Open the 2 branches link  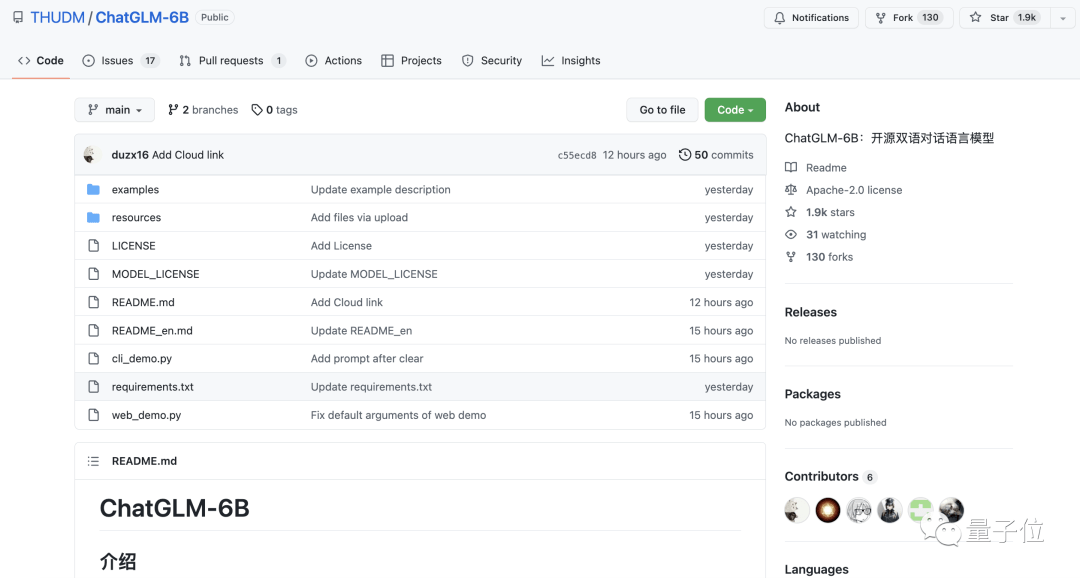point(203,110)
